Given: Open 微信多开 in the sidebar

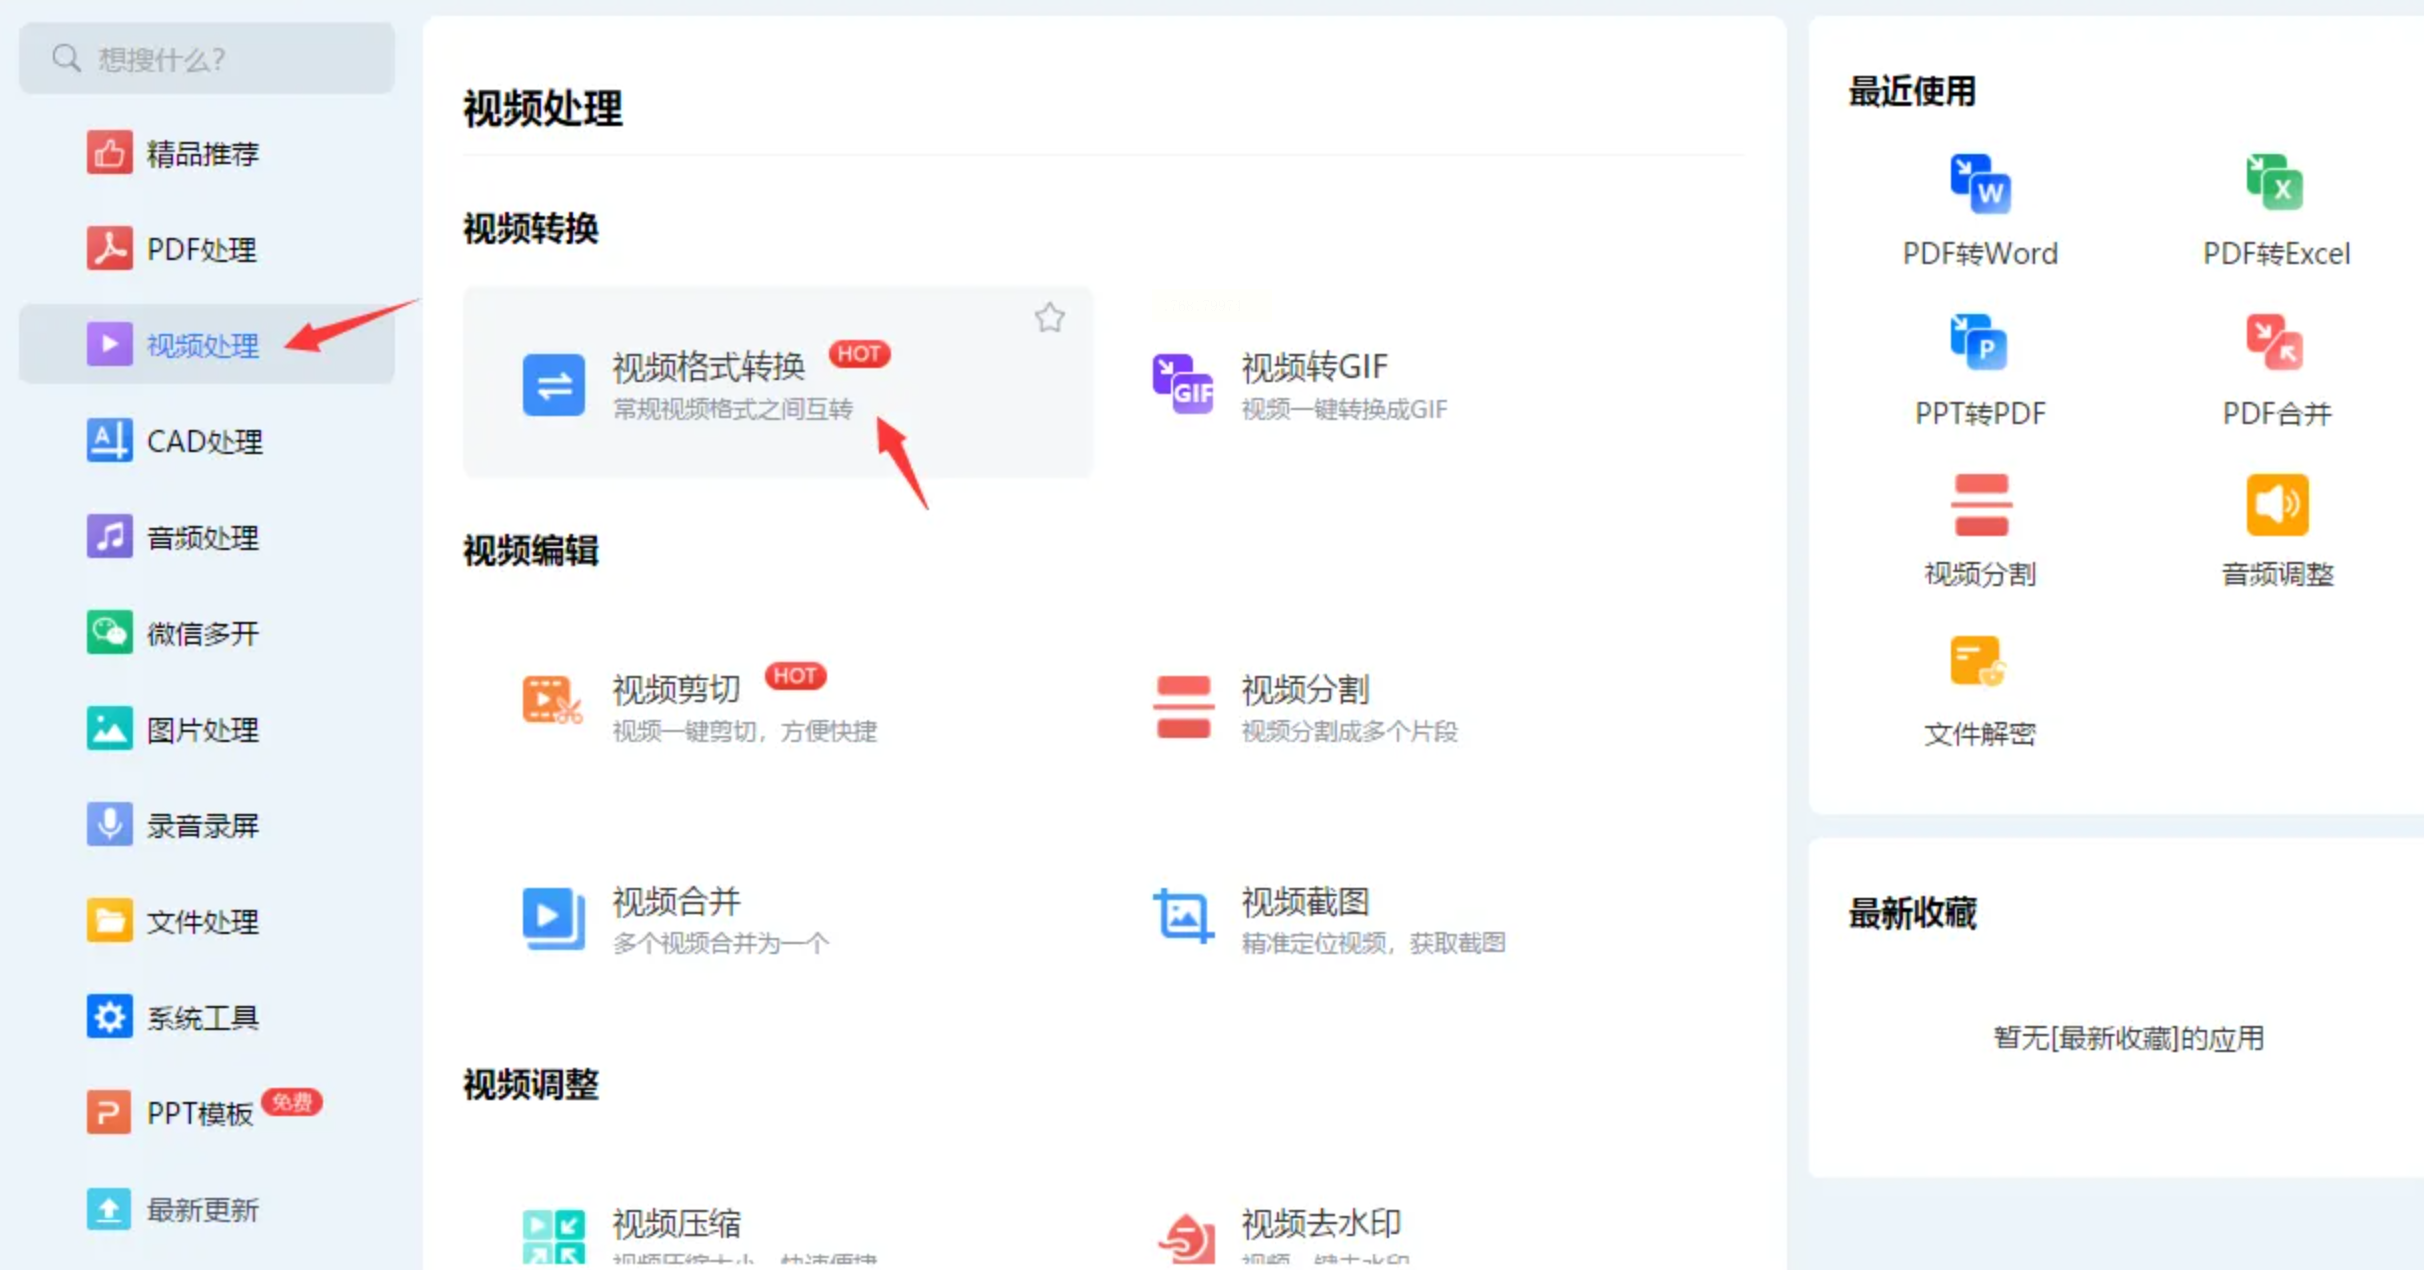Looking at the screenshot, I should (202, 633).
